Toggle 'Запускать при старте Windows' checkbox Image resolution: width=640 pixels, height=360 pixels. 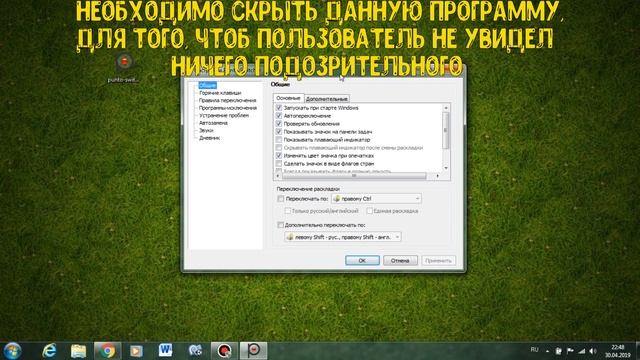[279, 108]
